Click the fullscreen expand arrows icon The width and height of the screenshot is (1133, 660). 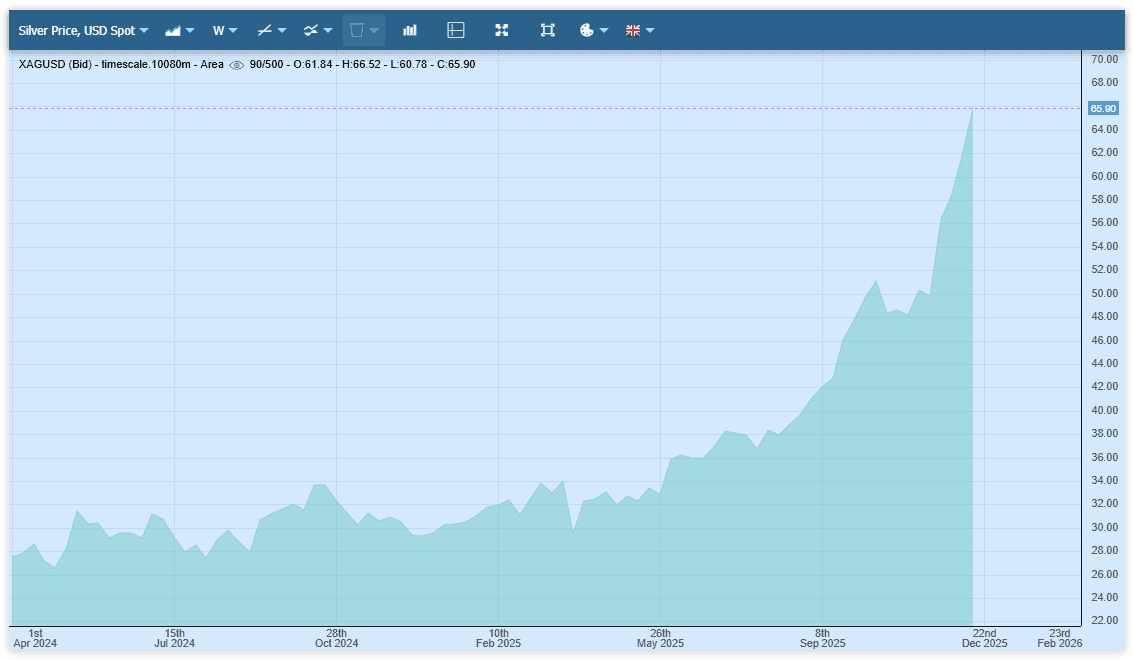click(x=502, y=31)
